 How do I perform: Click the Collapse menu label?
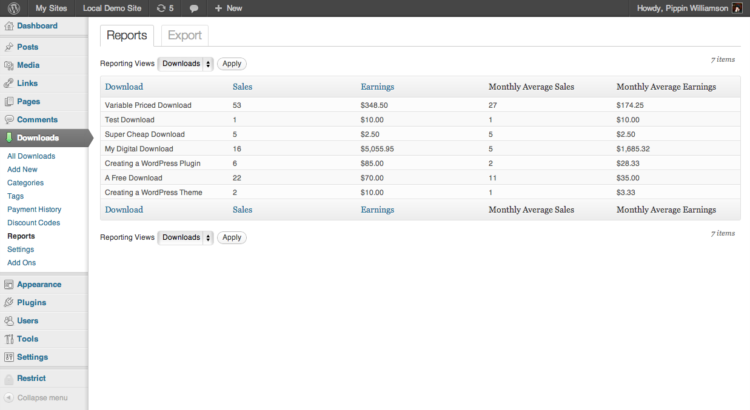(43, 398)
